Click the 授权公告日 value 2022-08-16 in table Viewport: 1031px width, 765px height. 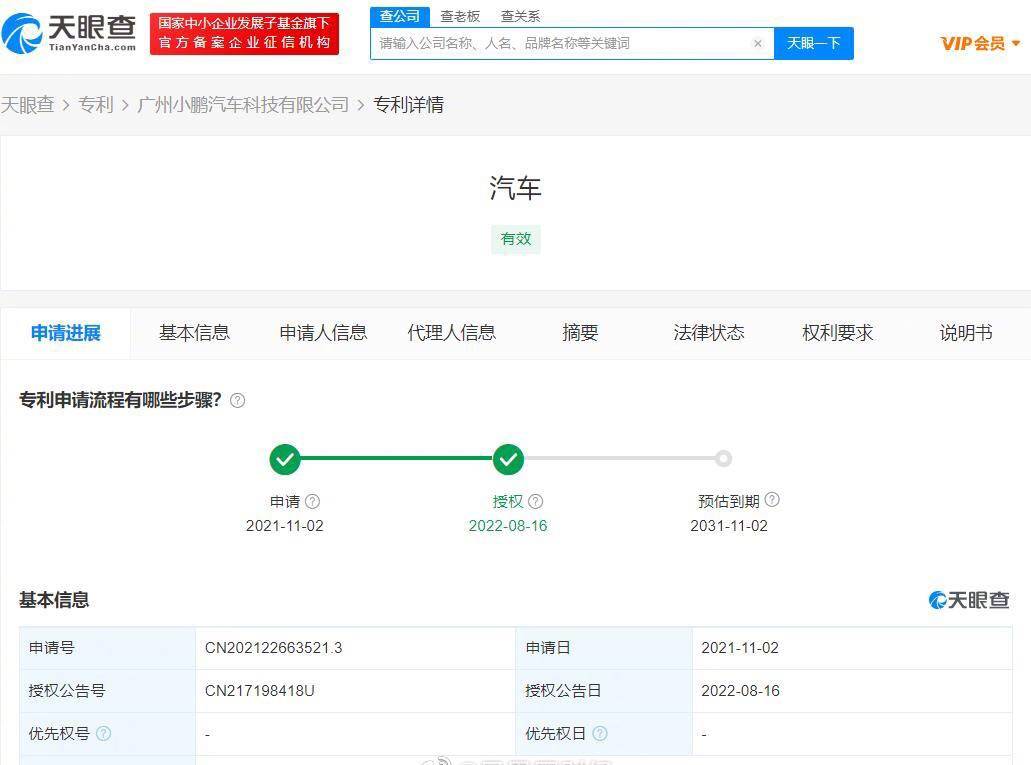[x=740, y=691]
